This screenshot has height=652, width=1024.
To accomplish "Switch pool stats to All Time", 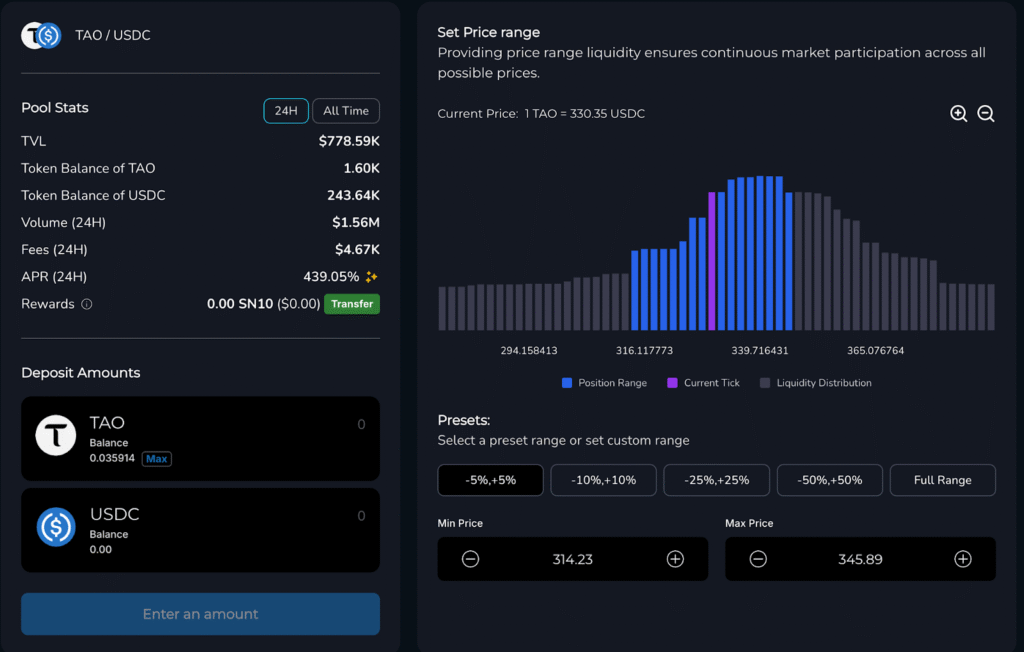I will point(346,111).
